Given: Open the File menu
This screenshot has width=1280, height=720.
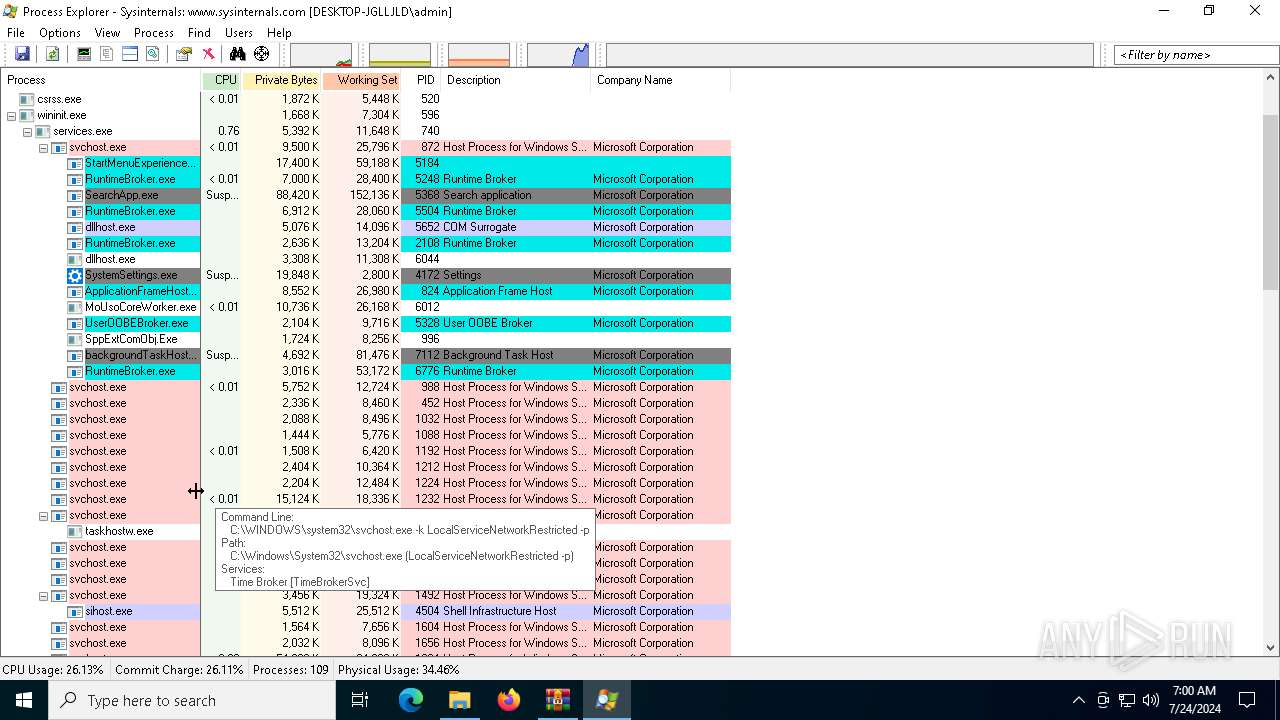Looking at the screenshot, I should tap(16, 33).
